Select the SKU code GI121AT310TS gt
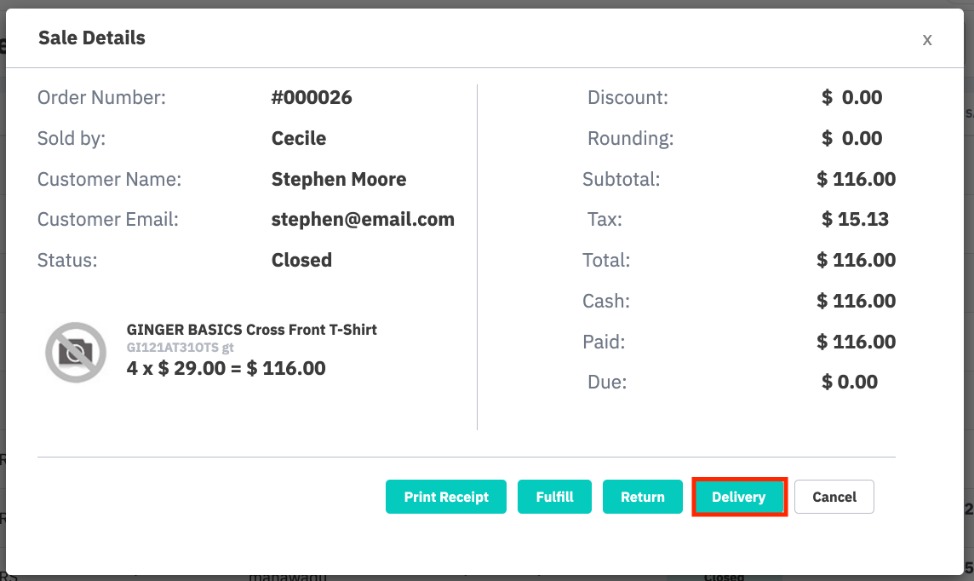974x581 pixels. [180, 348]
